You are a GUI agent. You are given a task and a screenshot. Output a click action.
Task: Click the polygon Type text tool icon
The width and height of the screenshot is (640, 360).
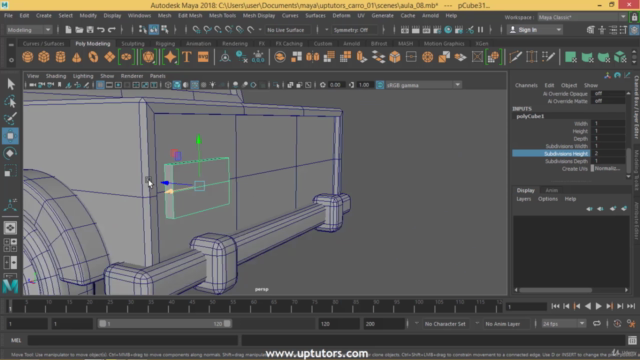(187, 57)
